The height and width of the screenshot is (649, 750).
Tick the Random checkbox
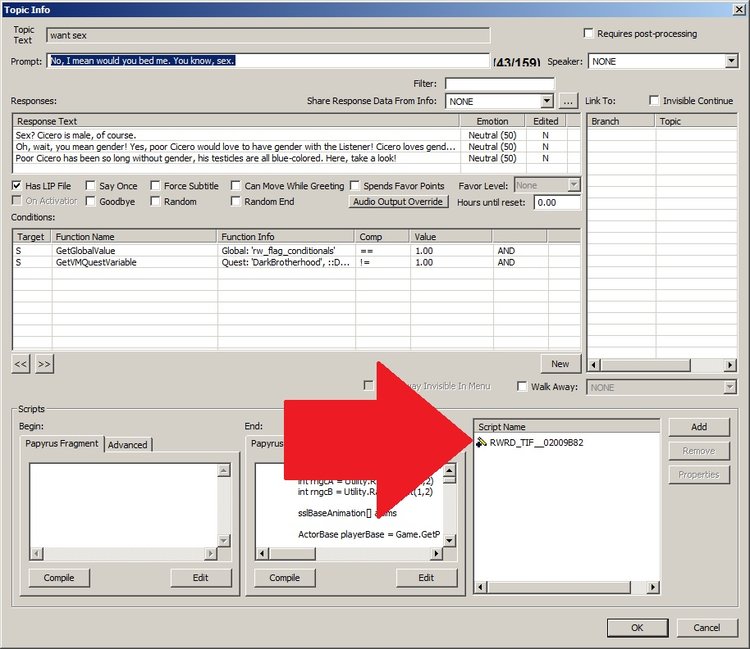click(155, 201)
